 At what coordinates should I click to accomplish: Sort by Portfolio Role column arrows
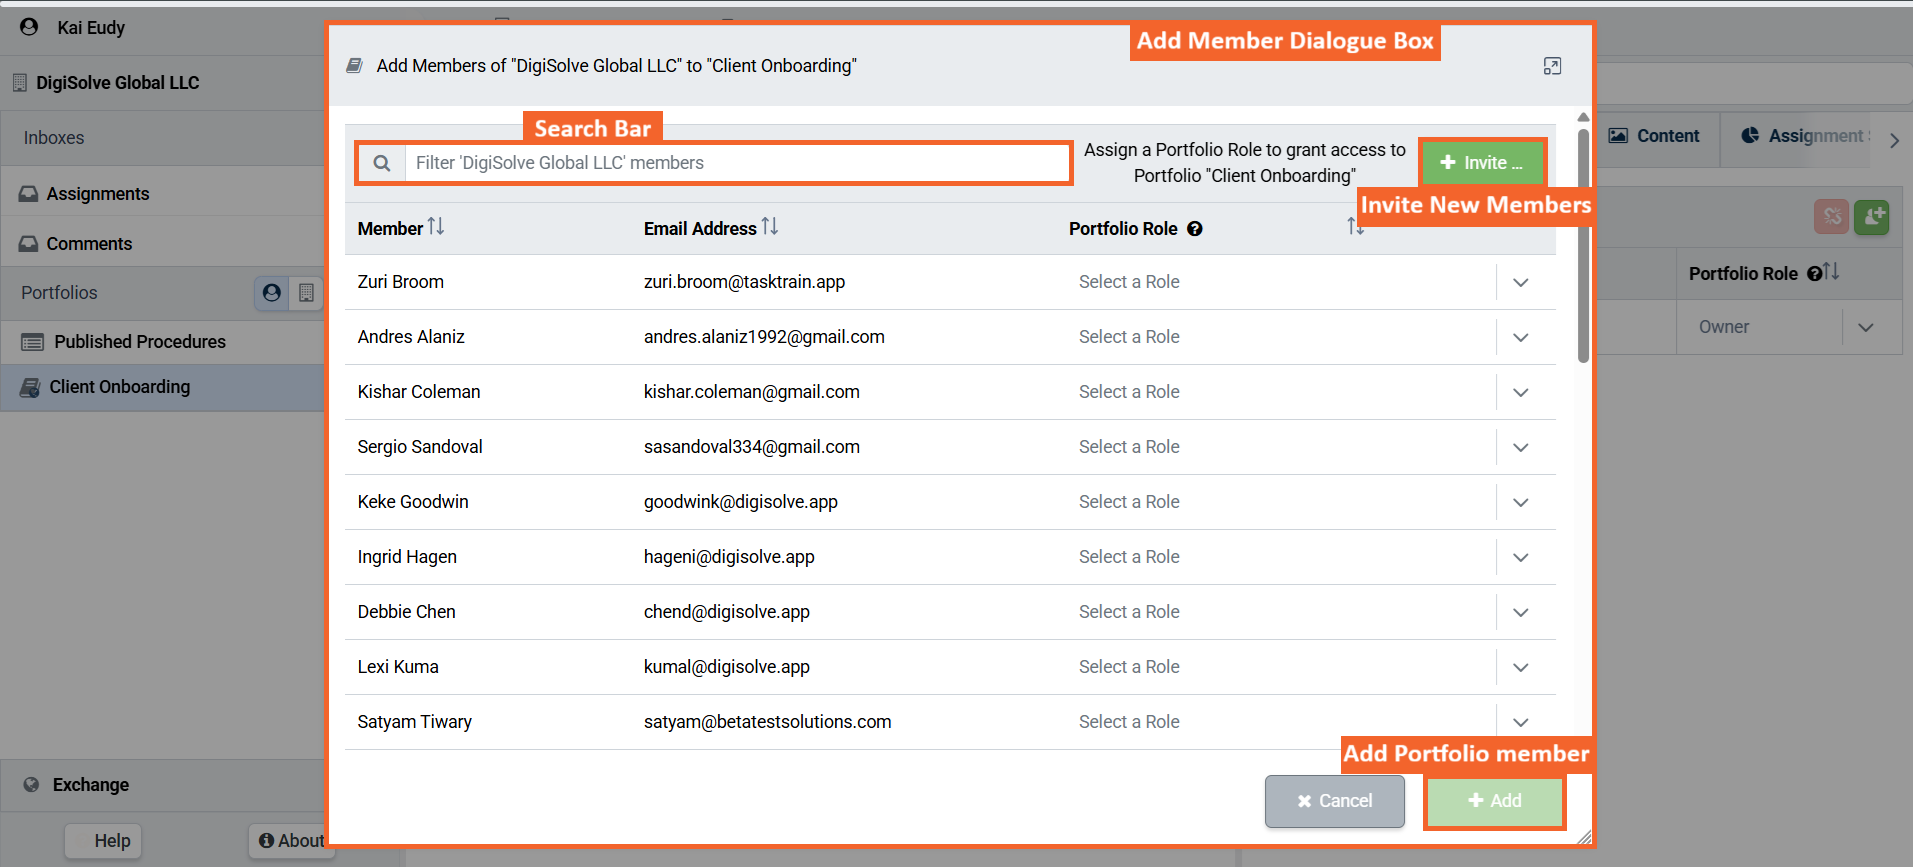(x=1354, y=228)
